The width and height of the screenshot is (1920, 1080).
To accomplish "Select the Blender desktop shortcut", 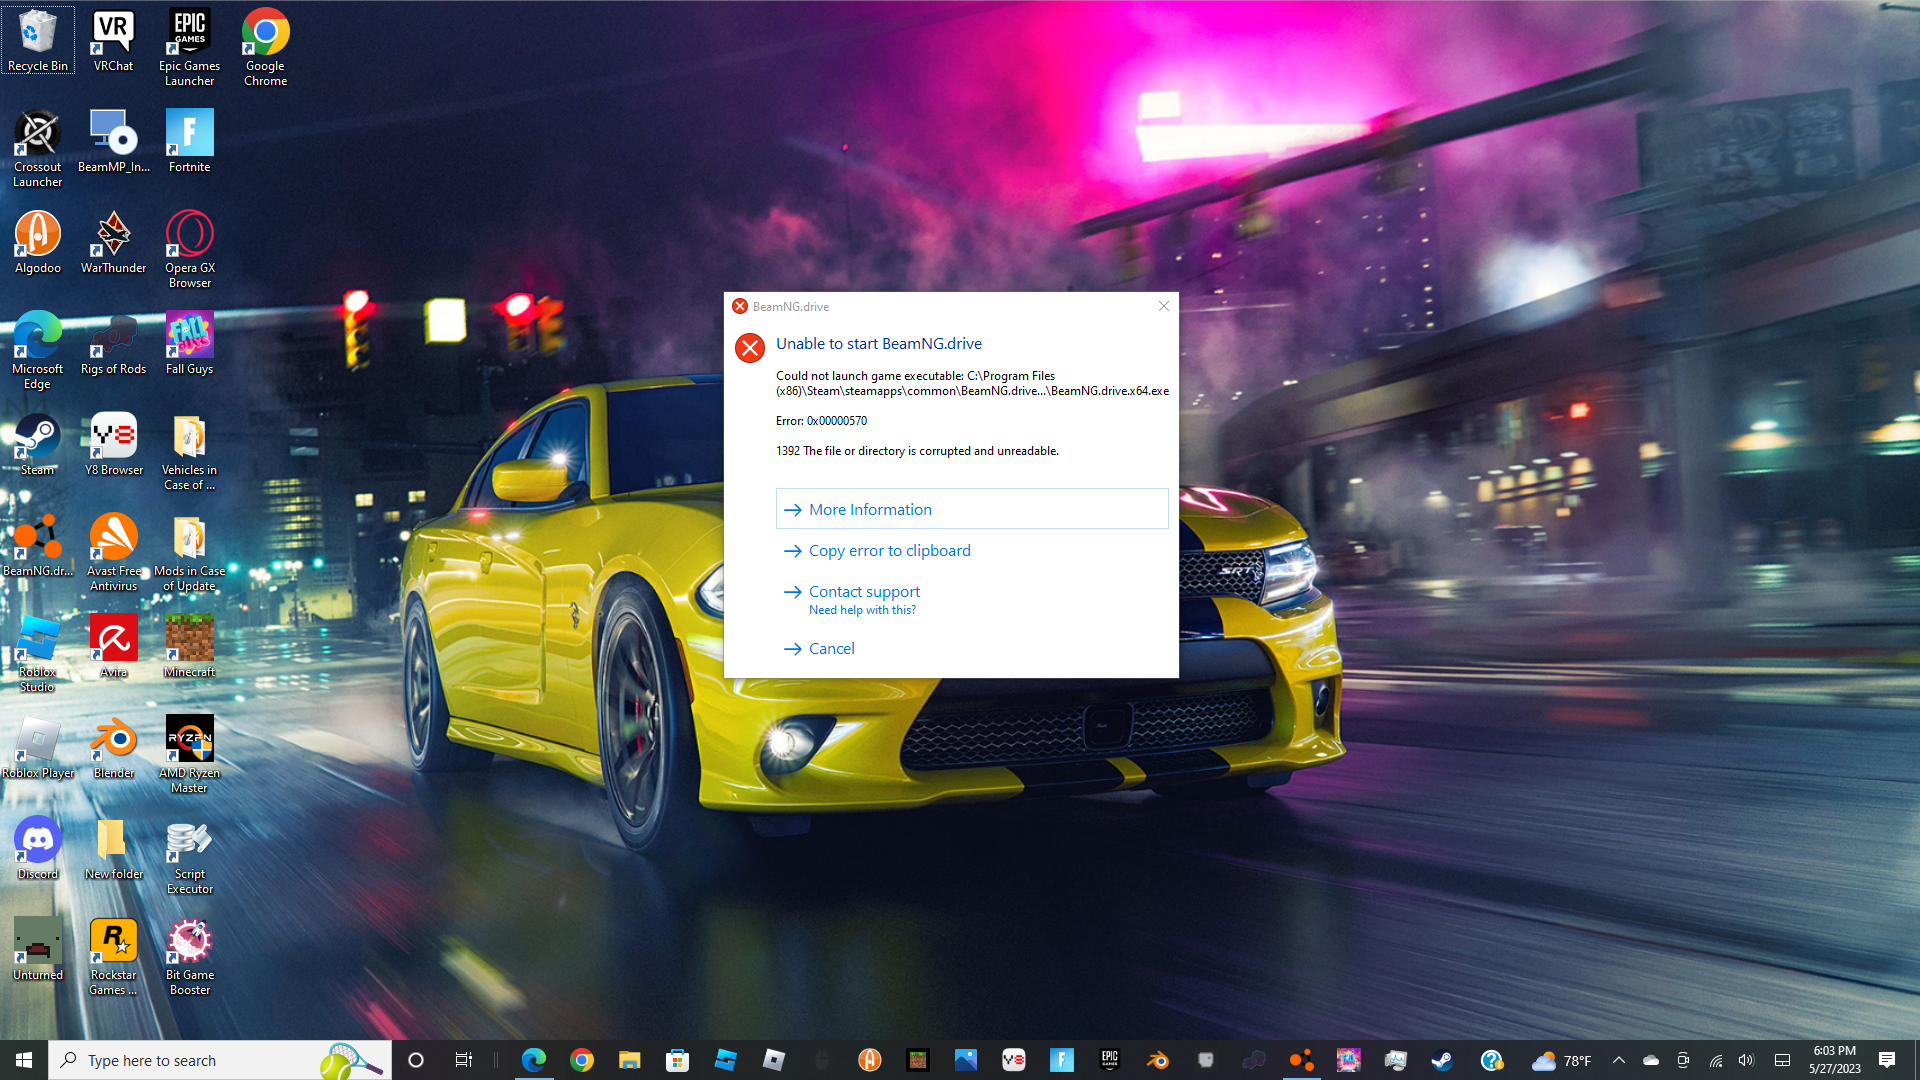I will [x=113, y=747].
